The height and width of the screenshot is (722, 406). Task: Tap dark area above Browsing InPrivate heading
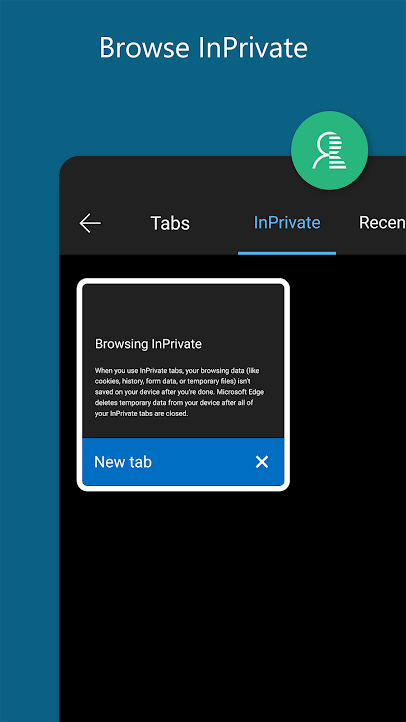[x=183, y=309]
